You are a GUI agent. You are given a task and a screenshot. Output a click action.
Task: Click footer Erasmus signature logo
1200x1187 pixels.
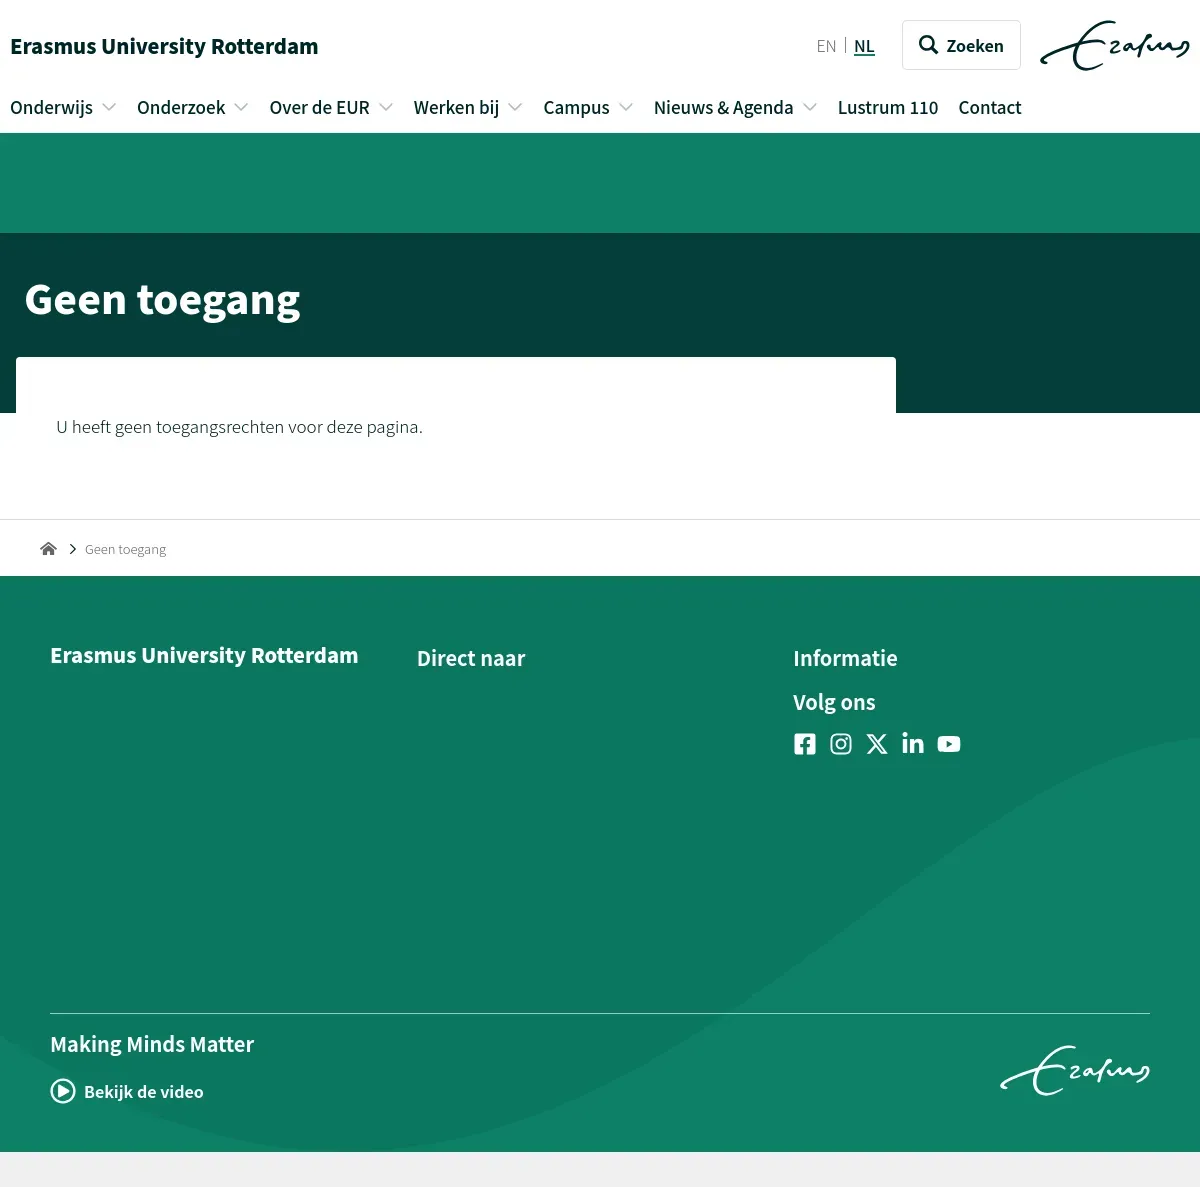coord(1075,1071)
